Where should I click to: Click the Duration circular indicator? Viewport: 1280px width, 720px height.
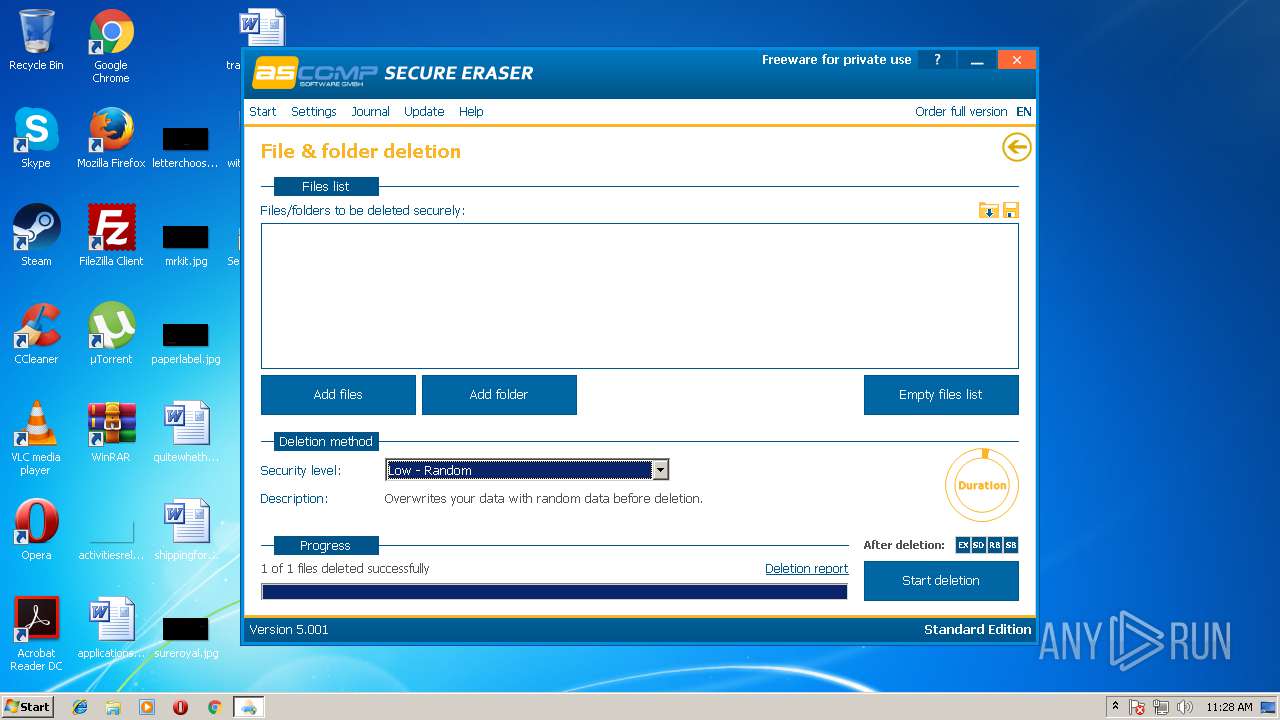tap(982, 485)
